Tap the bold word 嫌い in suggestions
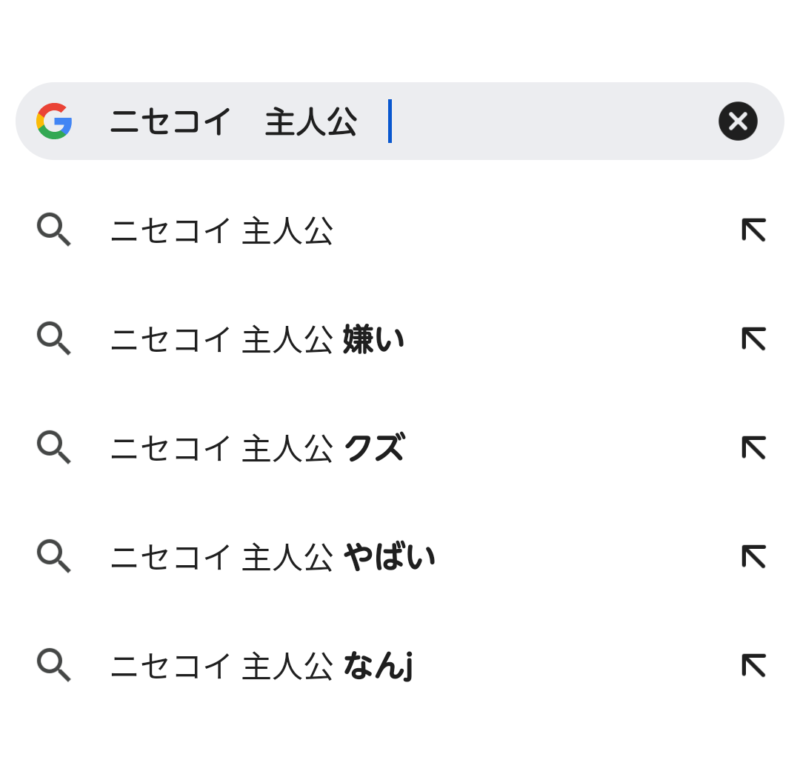Viewport: 800px width, 757px height. click(373, 340)
